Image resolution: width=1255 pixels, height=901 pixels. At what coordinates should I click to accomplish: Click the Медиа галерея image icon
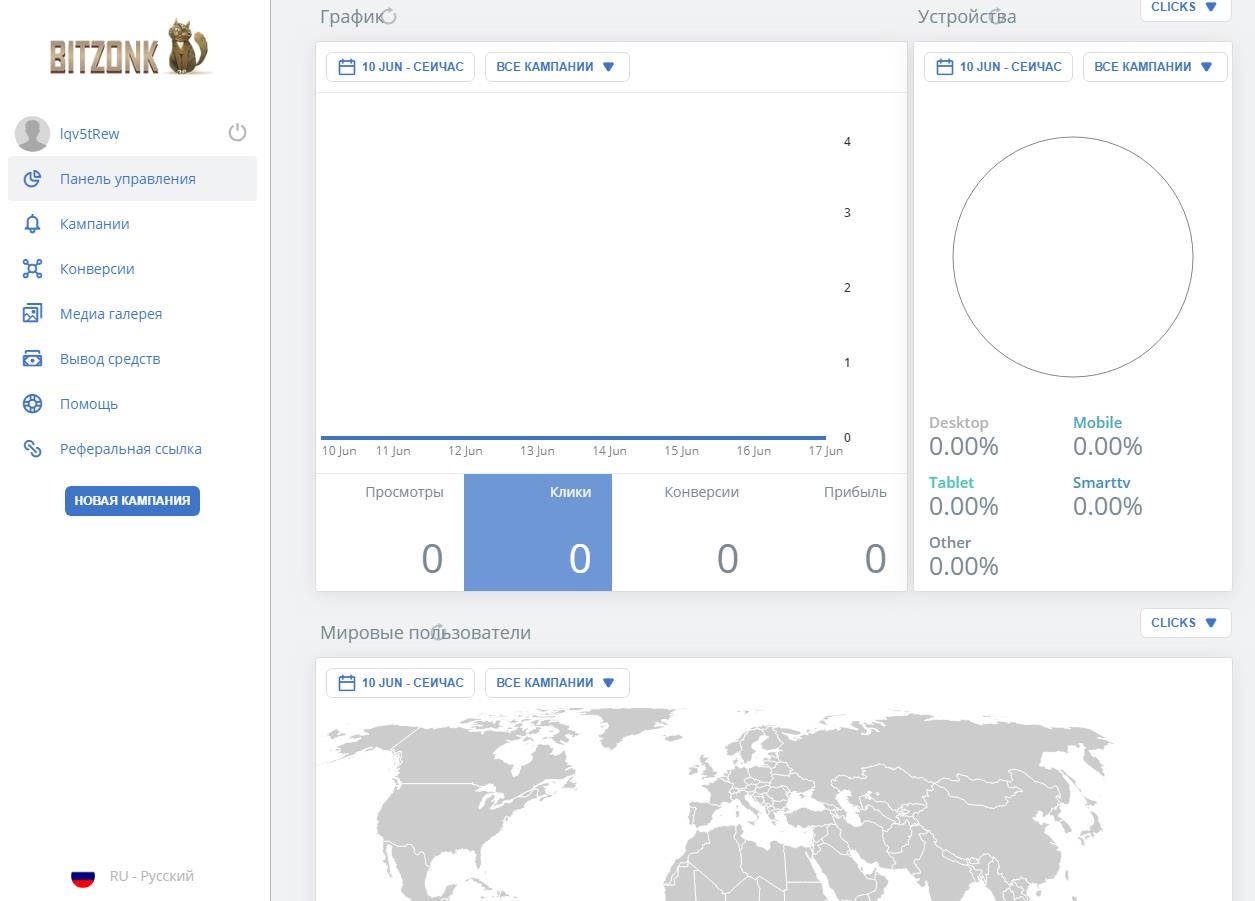click(x=32, y=314)
